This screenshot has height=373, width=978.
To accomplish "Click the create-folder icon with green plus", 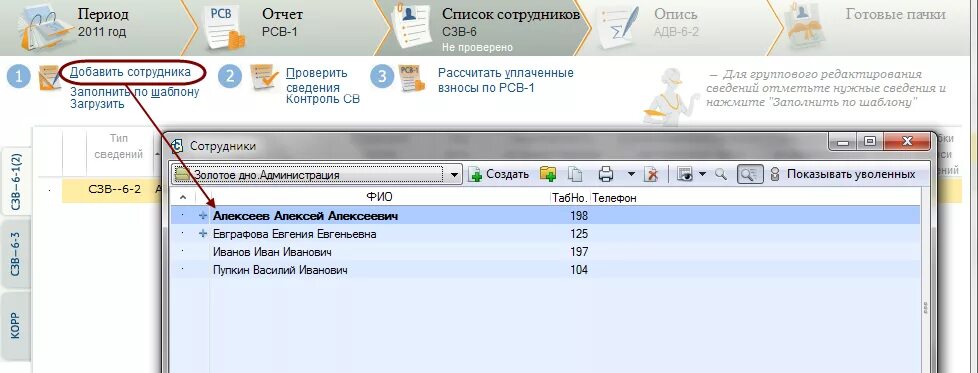I will point(548,175).
